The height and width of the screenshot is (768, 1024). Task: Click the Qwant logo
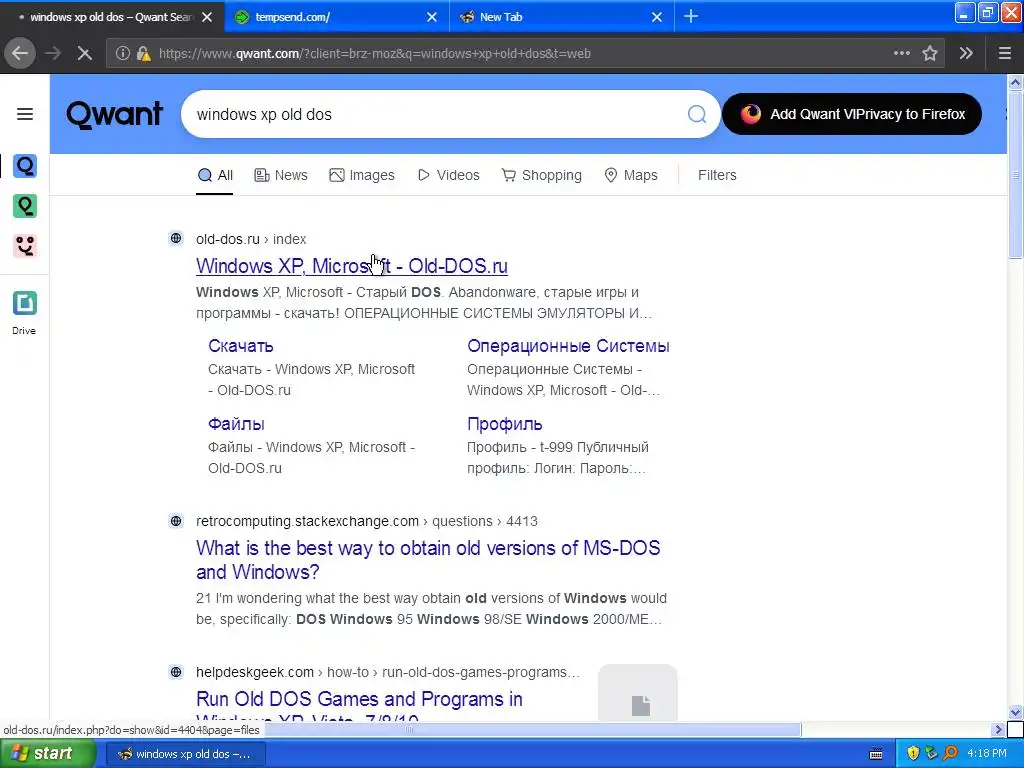tap(114, 114)
